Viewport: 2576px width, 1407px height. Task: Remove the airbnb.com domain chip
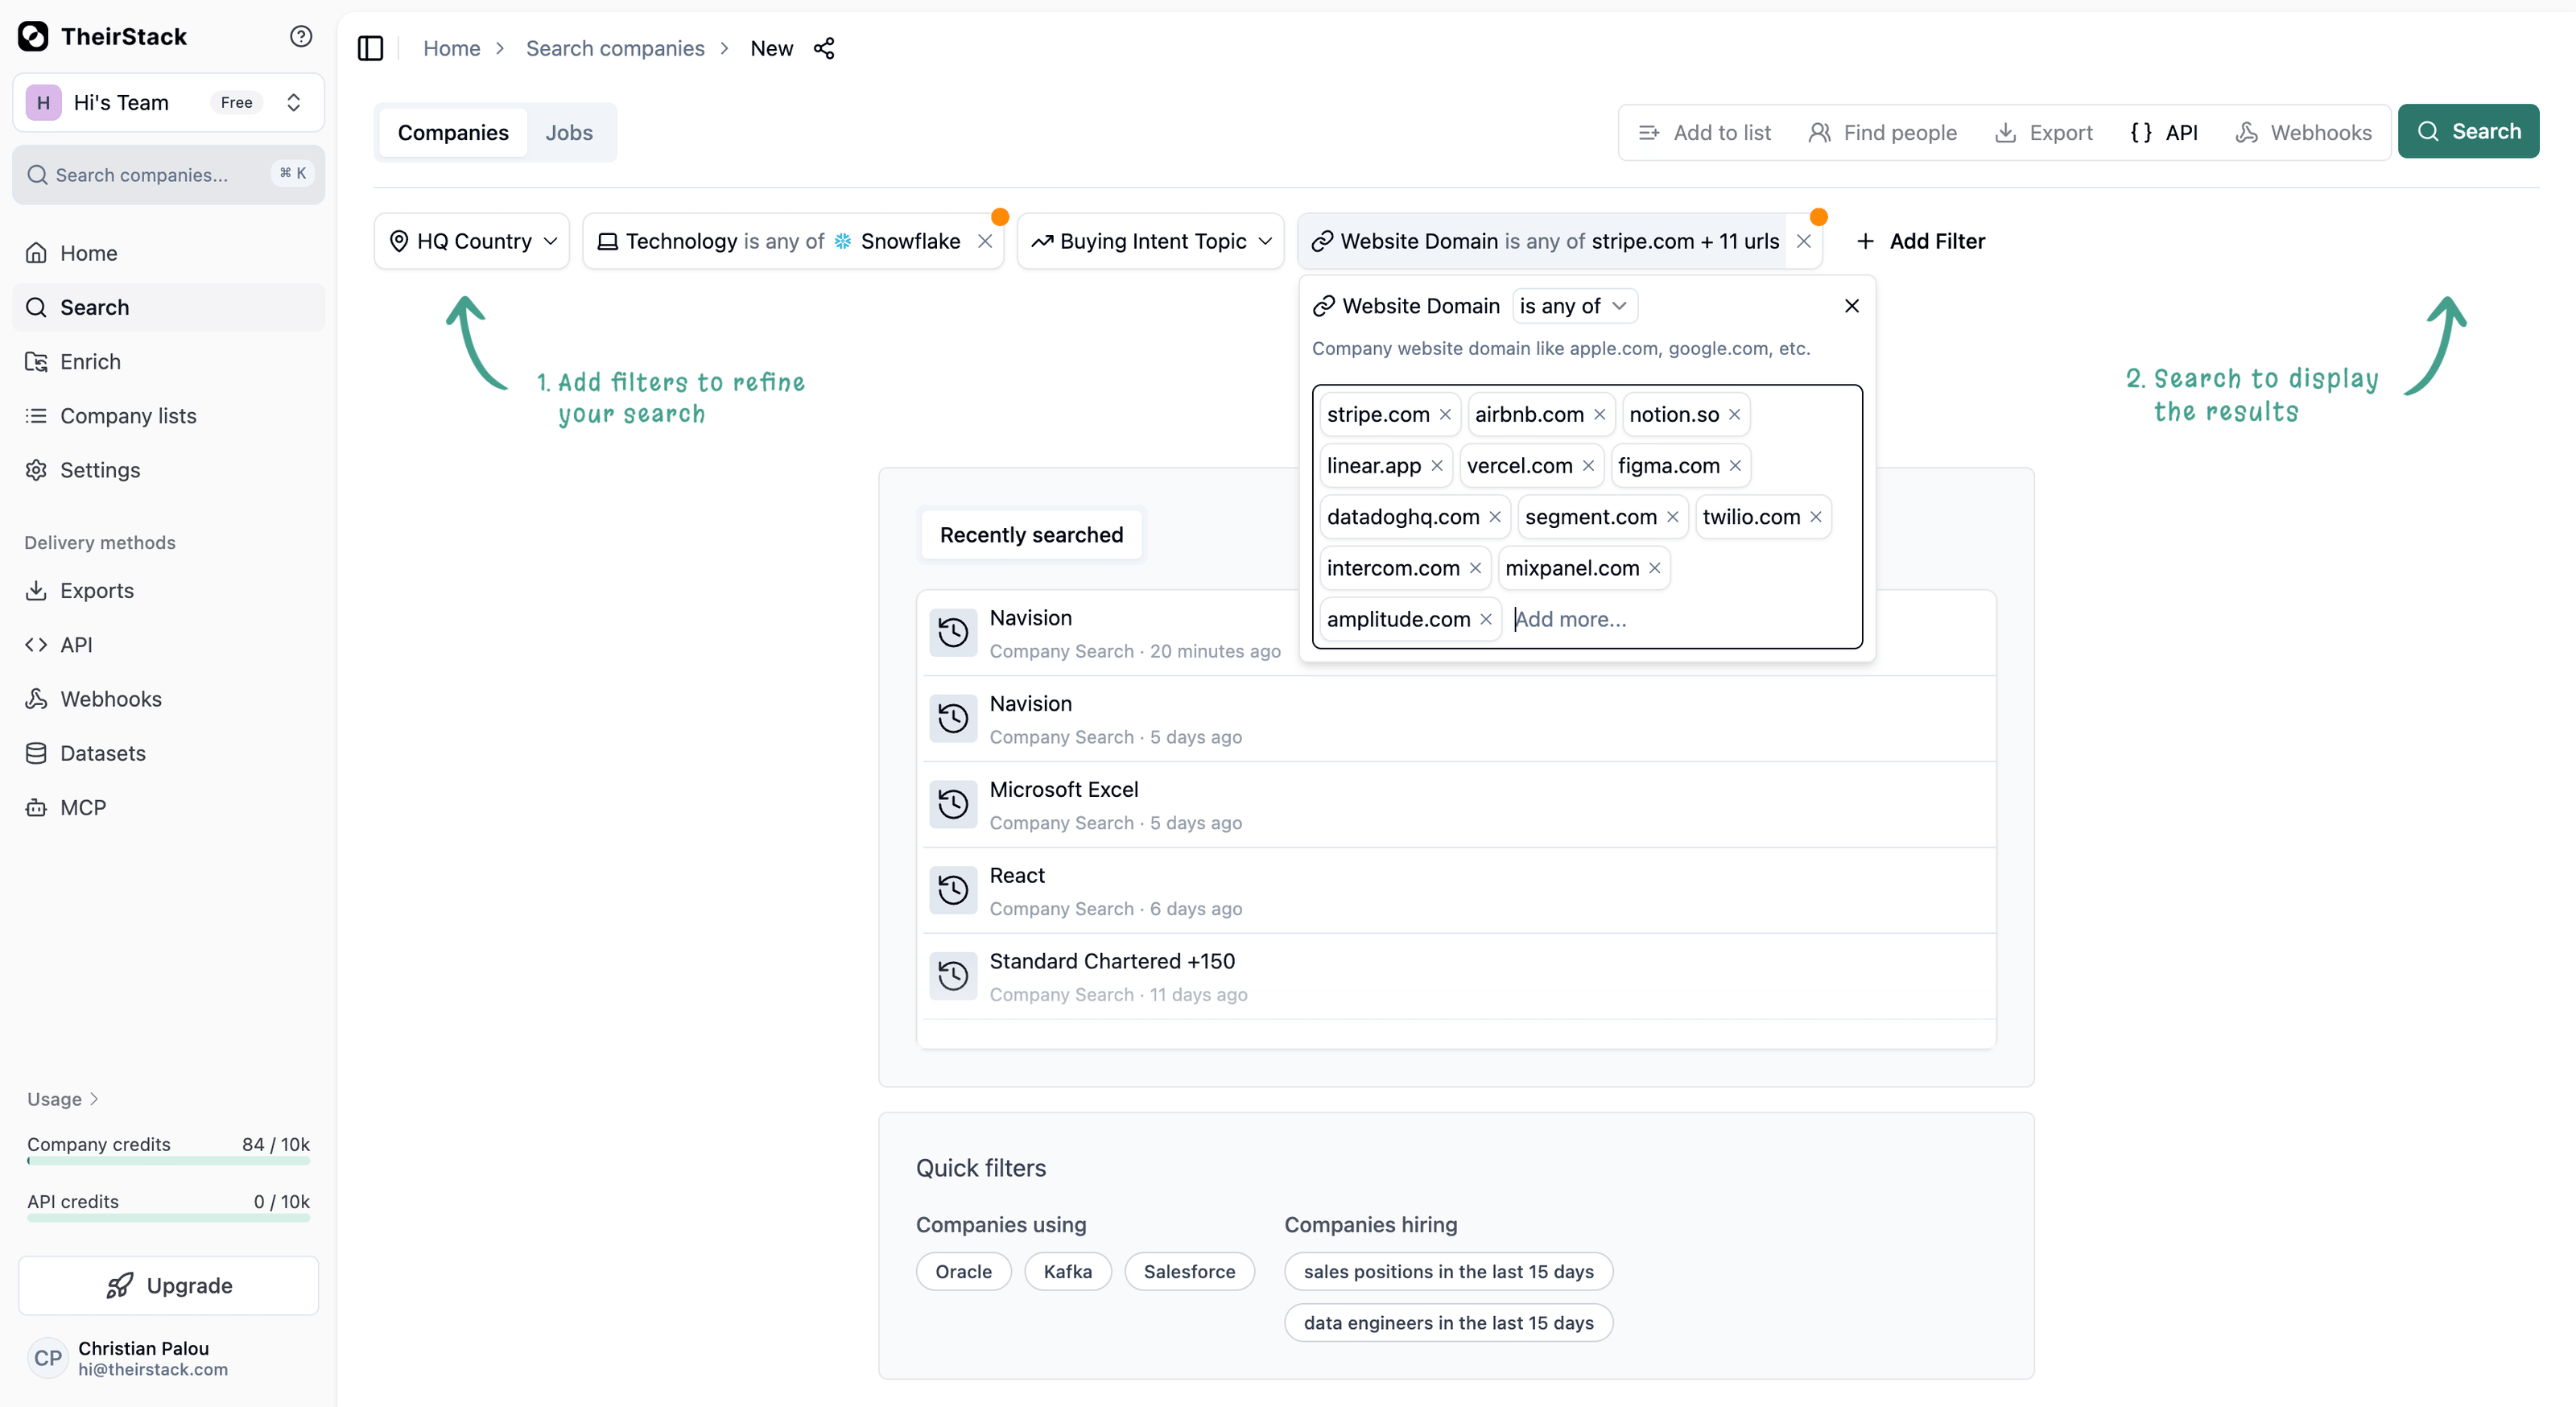(1599, 414)
